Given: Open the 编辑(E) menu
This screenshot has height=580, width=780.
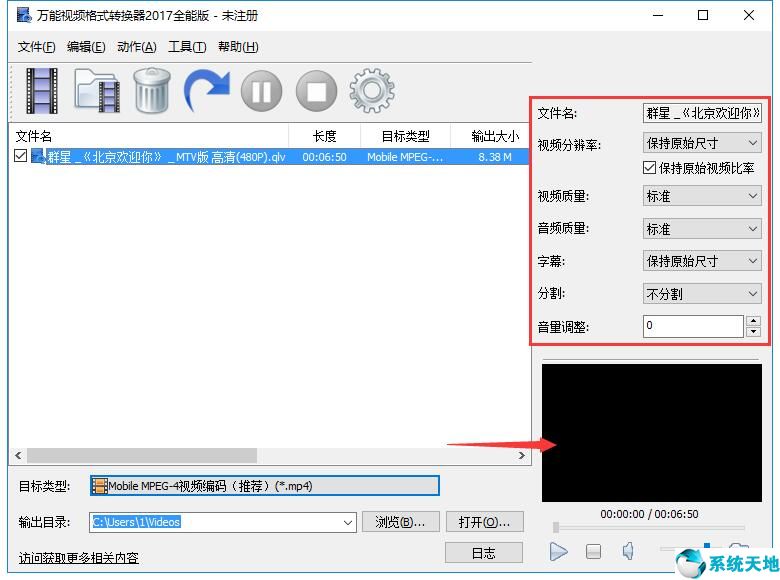Looking at the screenshot, I should click(x=86, y=47).
